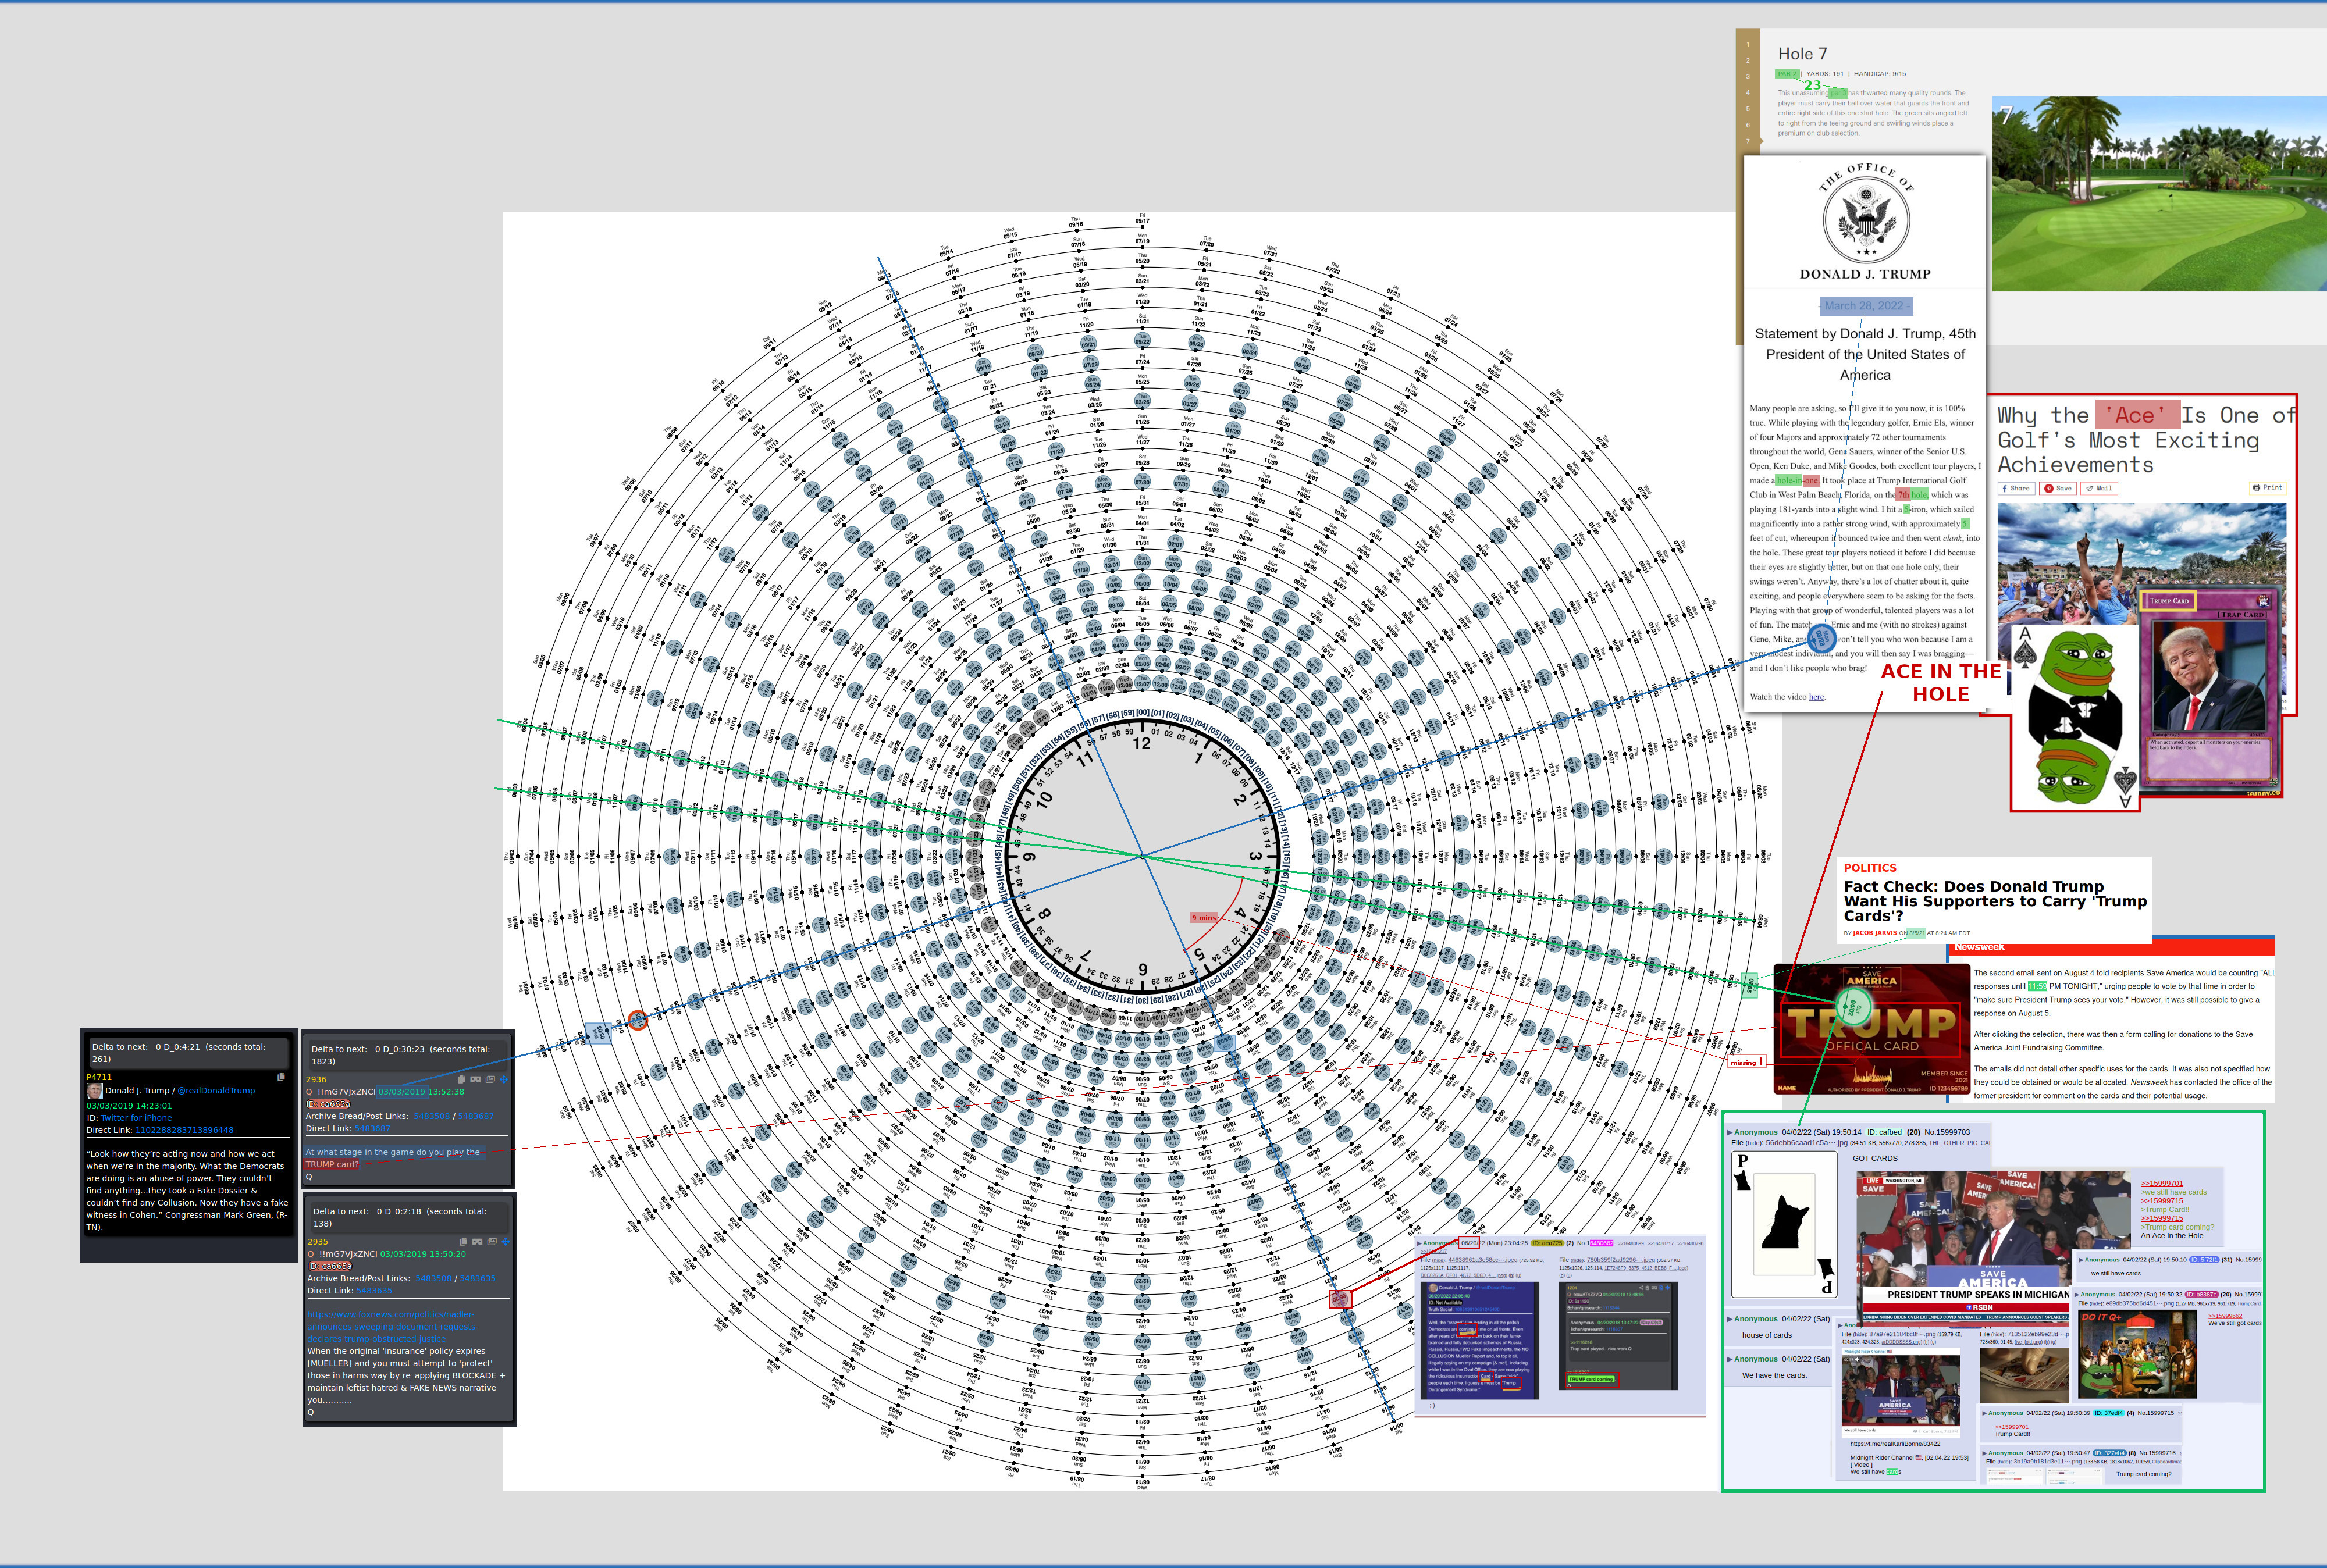Click the 'TRUMP card?' highlighted text

pos(331,1164)
